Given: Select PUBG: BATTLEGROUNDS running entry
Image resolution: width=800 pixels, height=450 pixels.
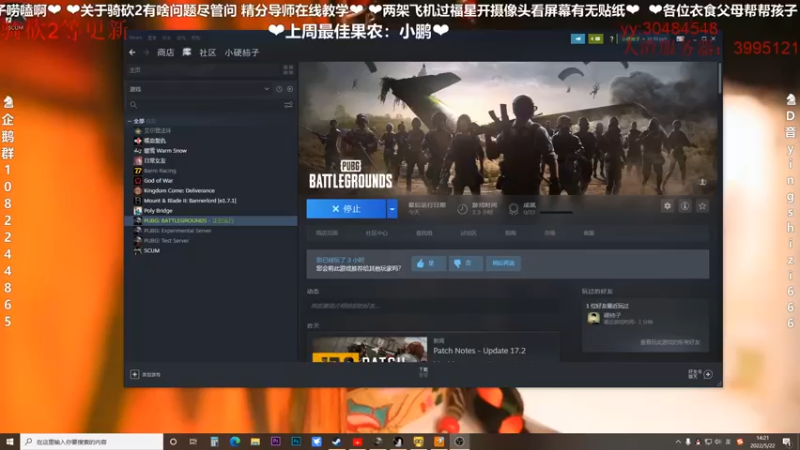Looking at the screenshot, I should pyautogui.click(x=212, y=220).
